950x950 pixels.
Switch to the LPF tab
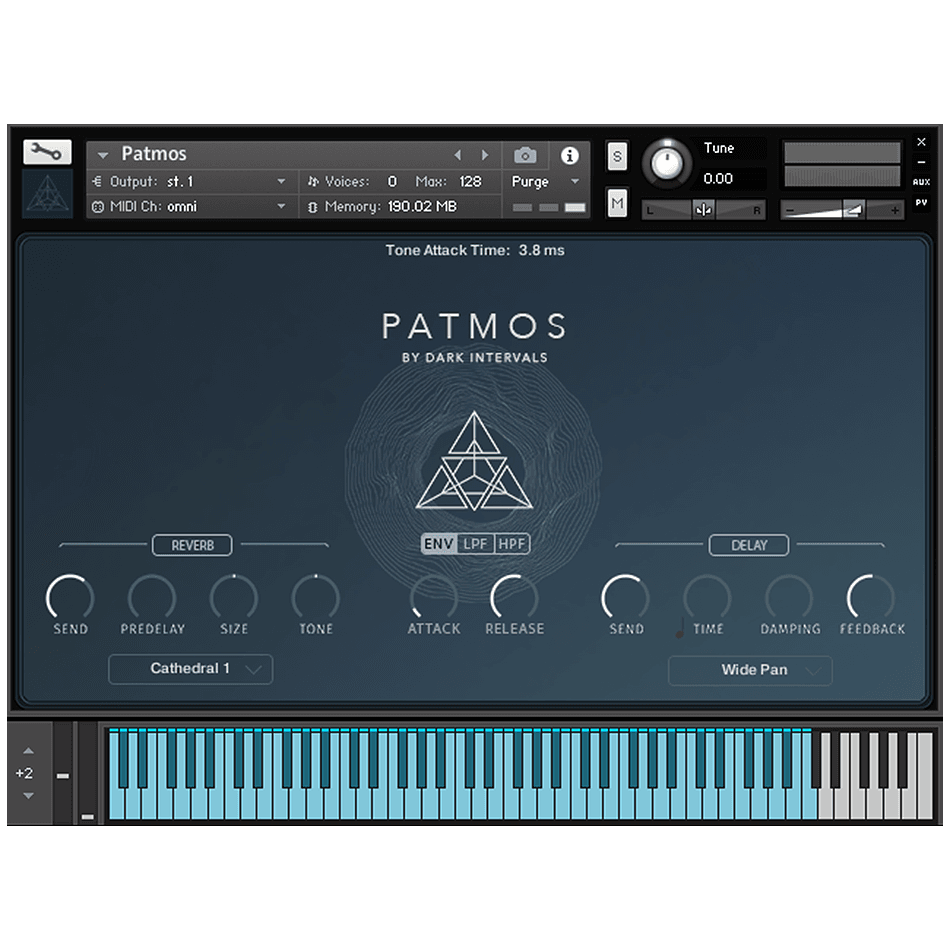pyautogui.click(x=474, y=544)
